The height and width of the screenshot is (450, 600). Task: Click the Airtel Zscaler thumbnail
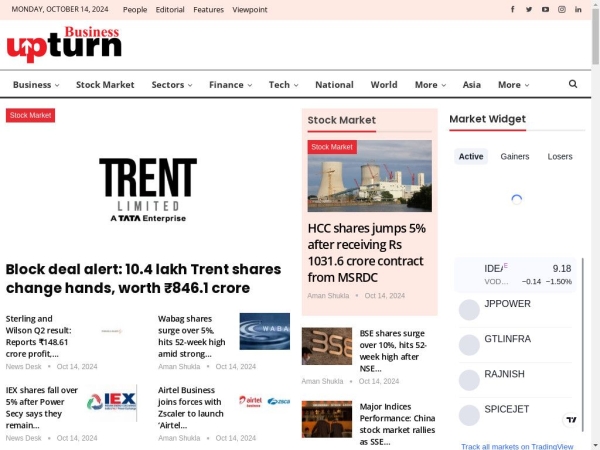click(x=264, y=401)
